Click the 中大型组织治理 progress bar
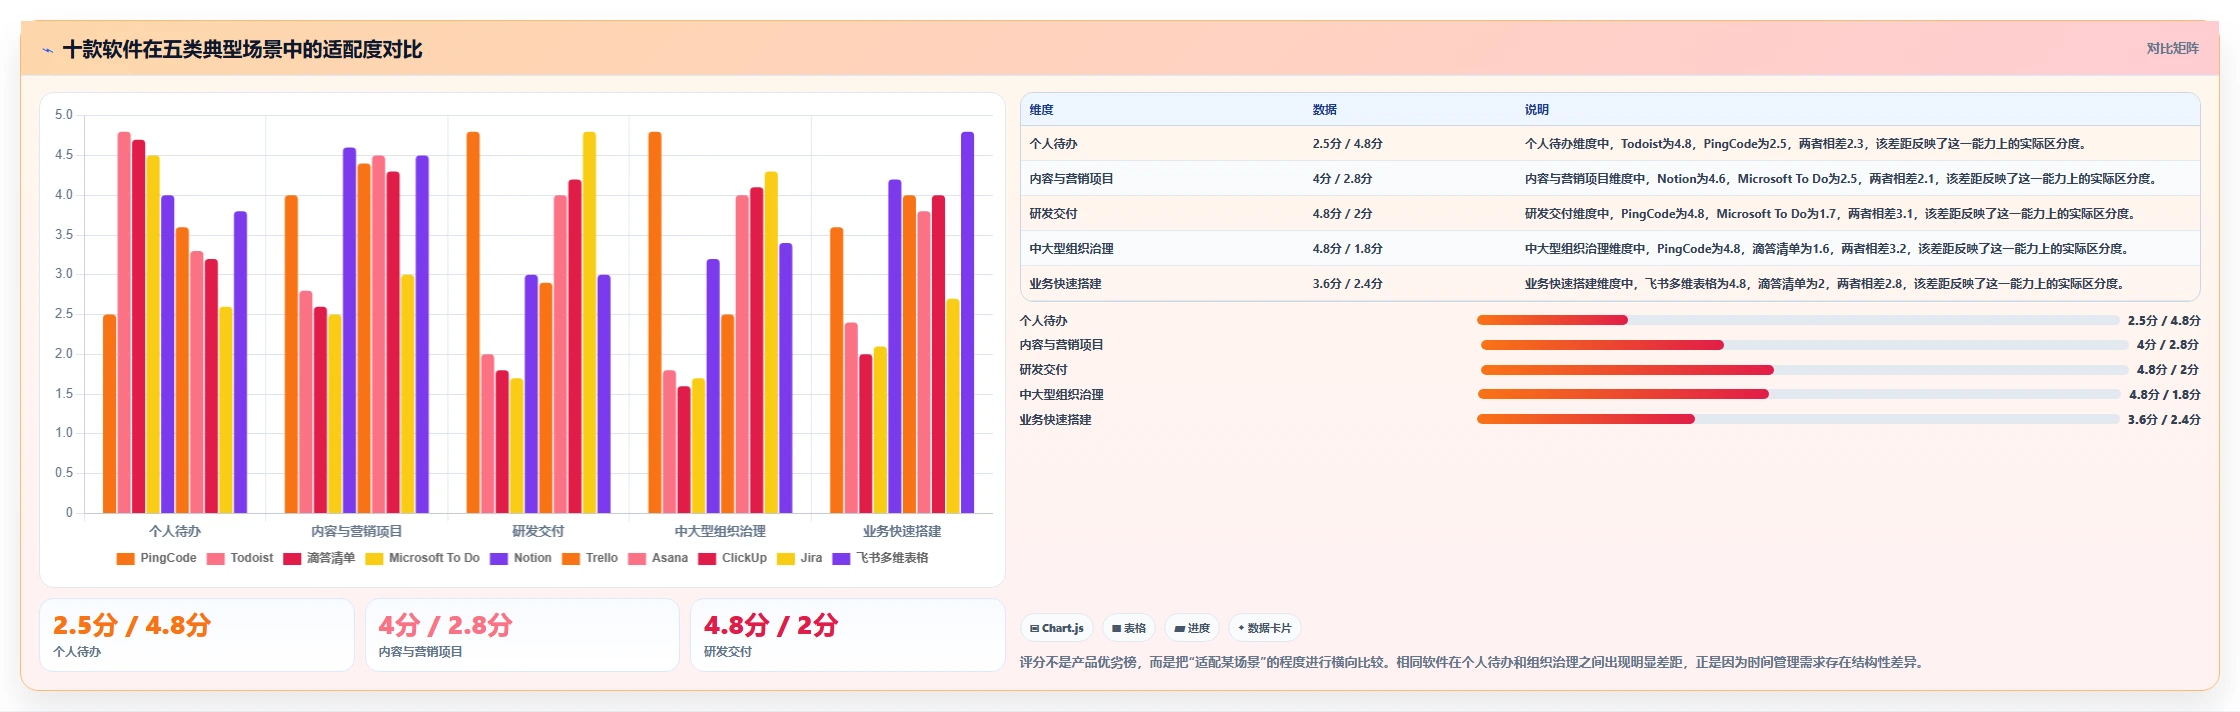 [x=1799, y=395]
